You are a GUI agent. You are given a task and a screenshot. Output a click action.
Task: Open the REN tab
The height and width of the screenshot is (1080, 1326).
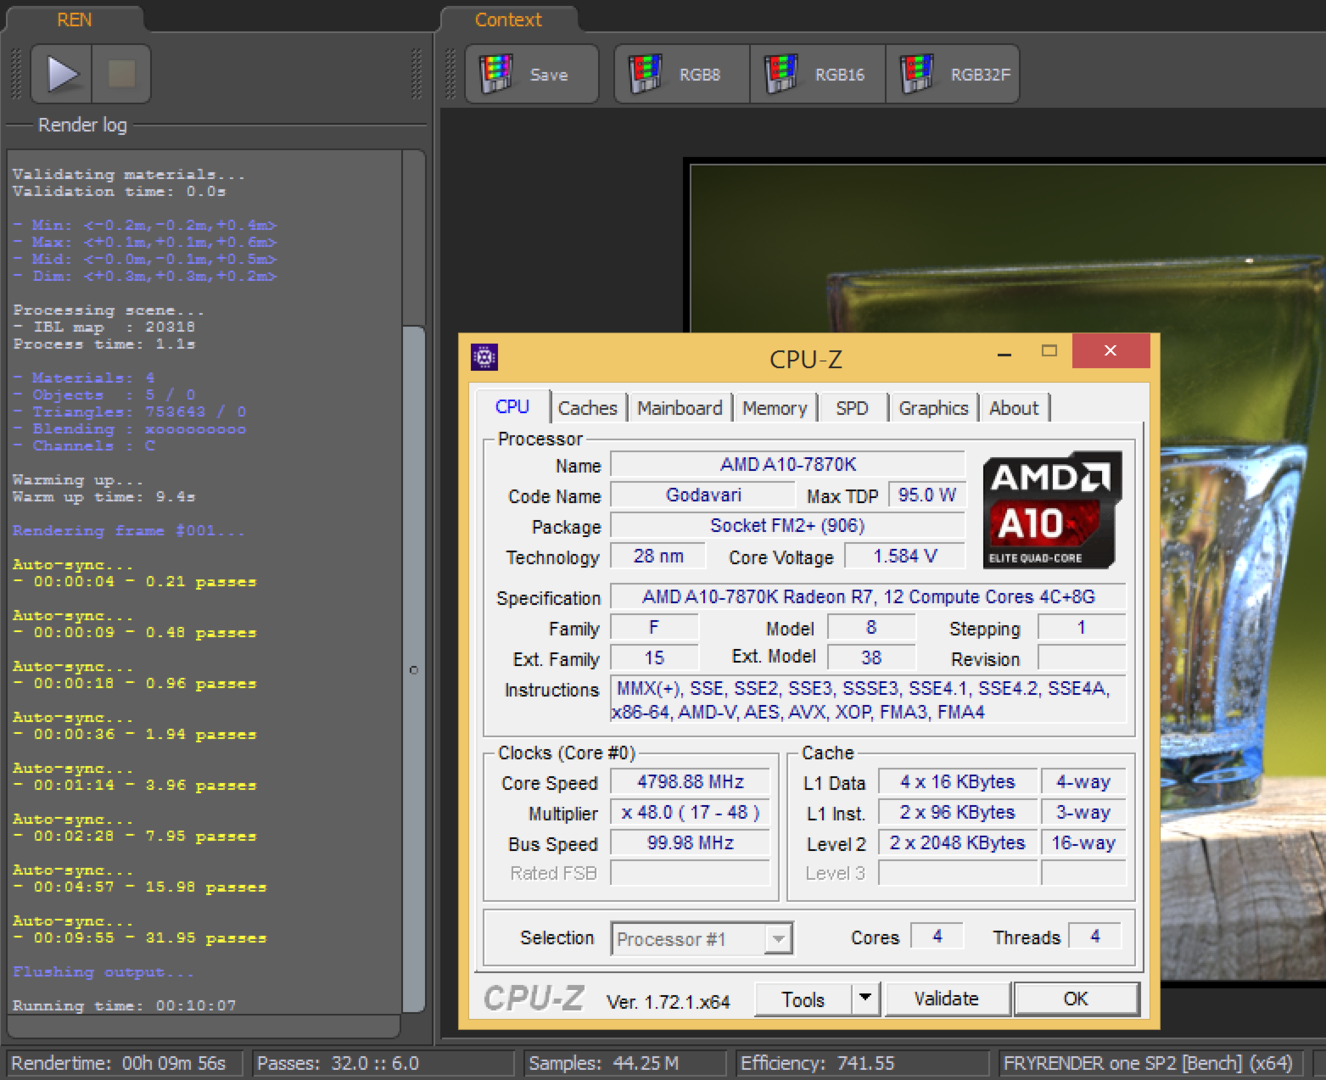74,20
